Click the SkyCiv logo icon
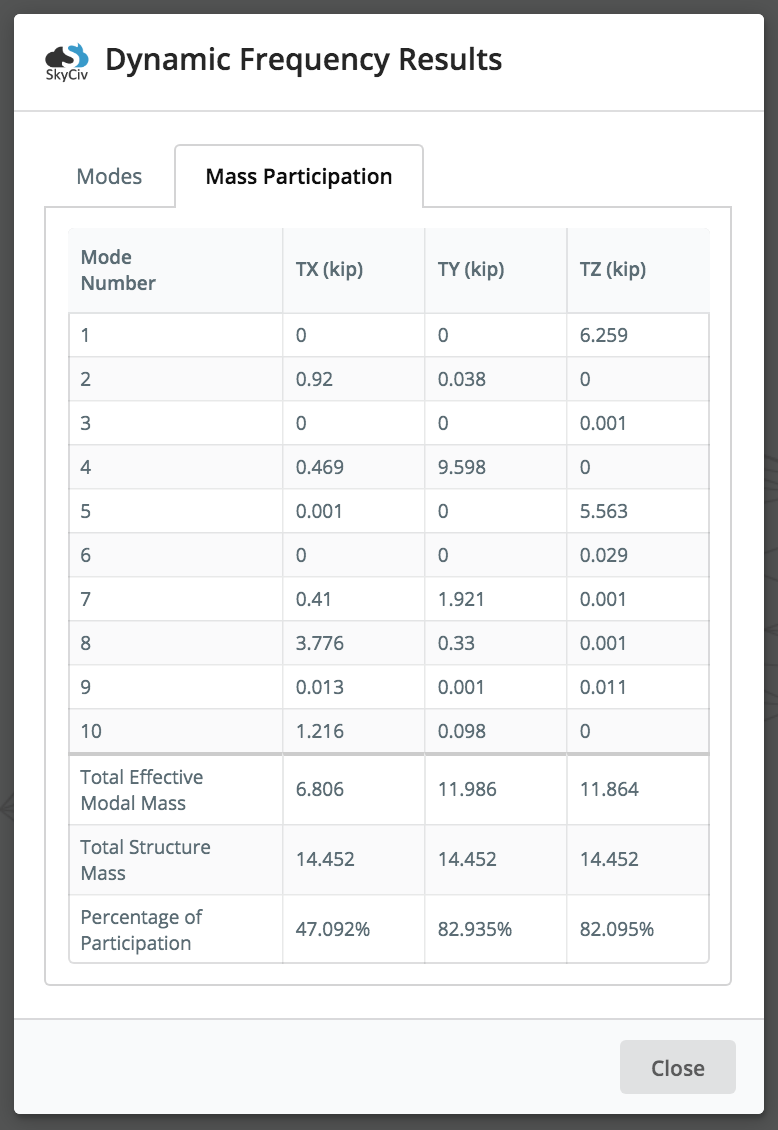 point(65,59)
